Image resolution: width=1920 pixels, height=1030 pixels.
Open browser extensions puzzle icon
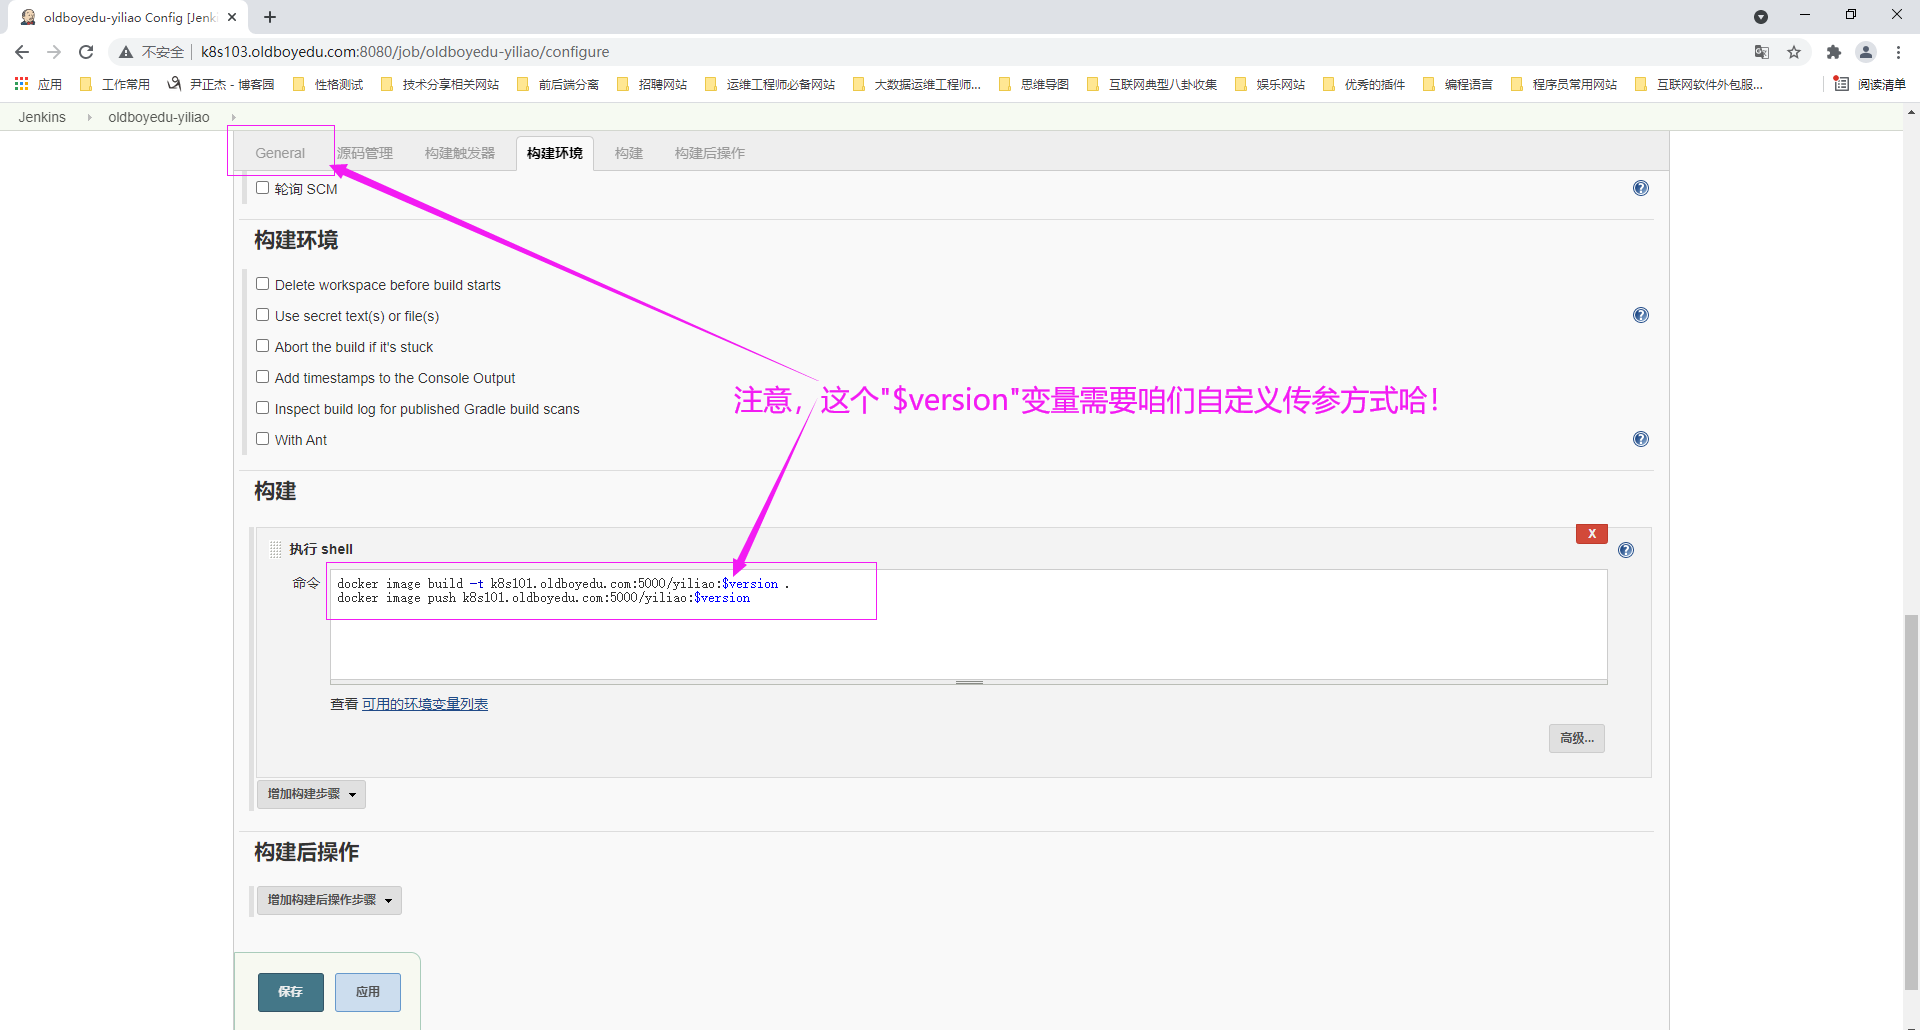click(x=1833, y=52)
